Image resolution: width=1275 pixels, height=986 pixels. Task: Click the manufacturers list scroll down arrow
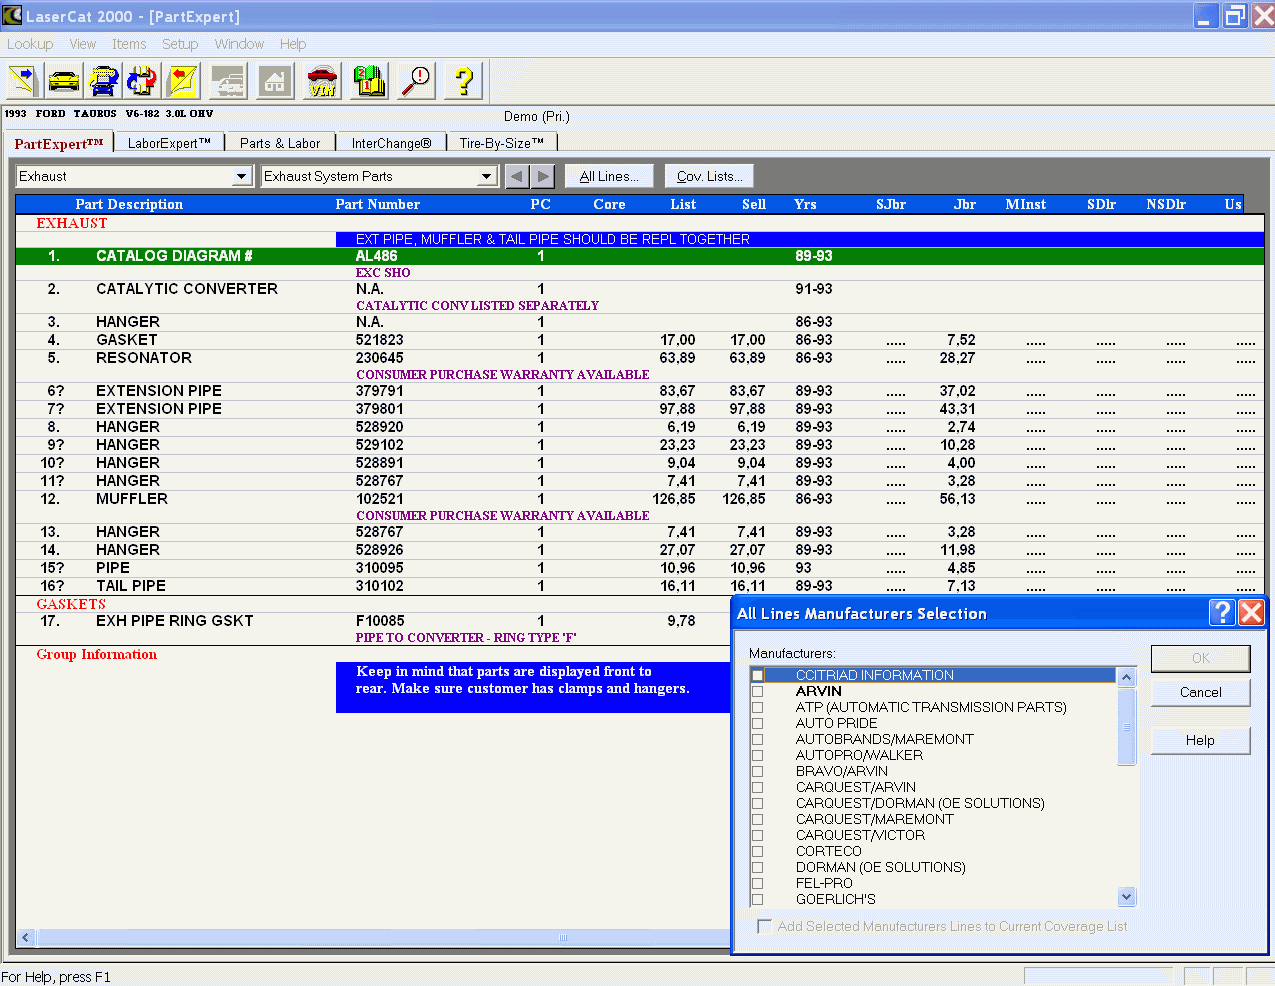pos(1127,897)
